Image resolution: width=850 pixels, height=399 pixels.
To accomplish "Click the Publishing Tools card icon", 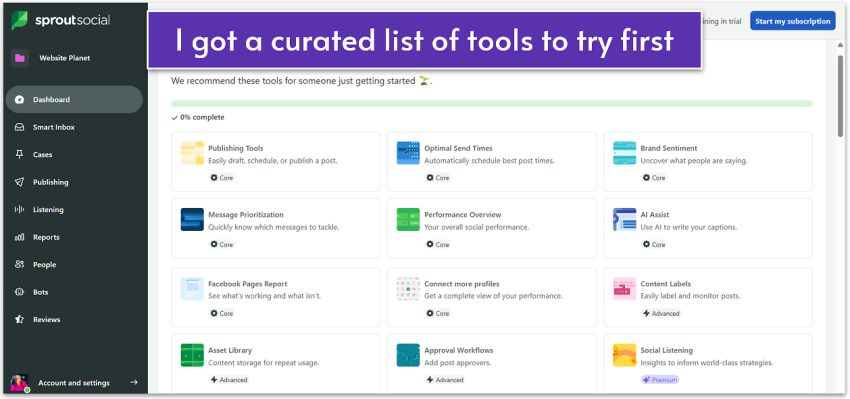I will click(192, 153).
